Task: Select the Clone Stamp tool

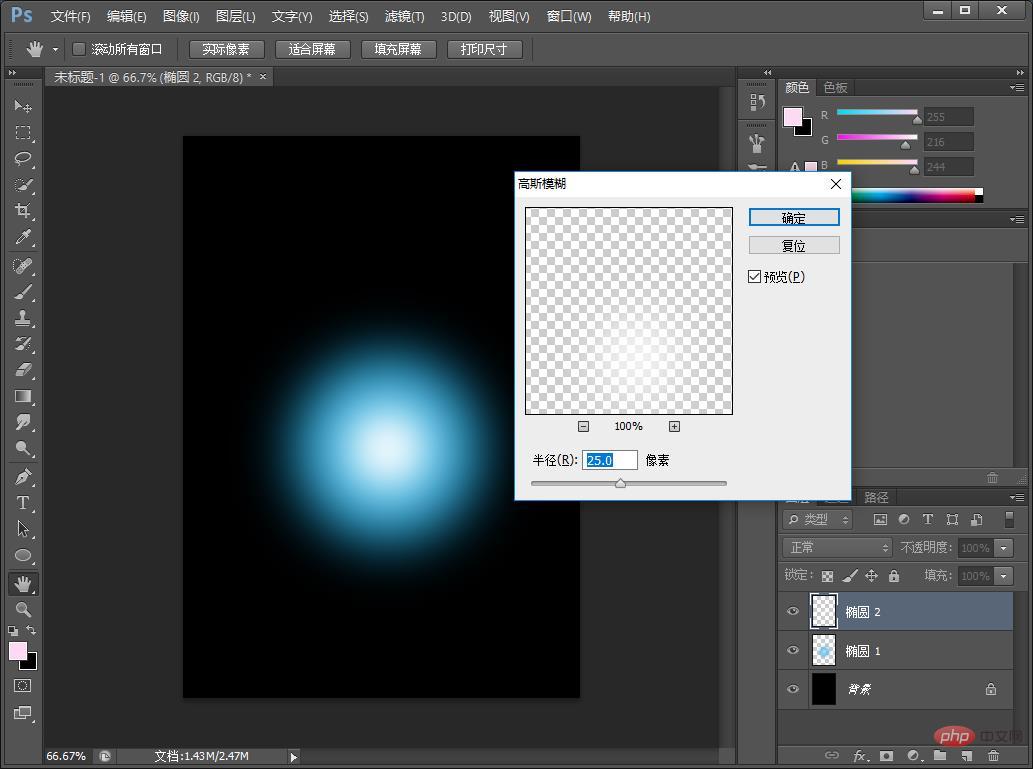Action: tap(23, 318)
